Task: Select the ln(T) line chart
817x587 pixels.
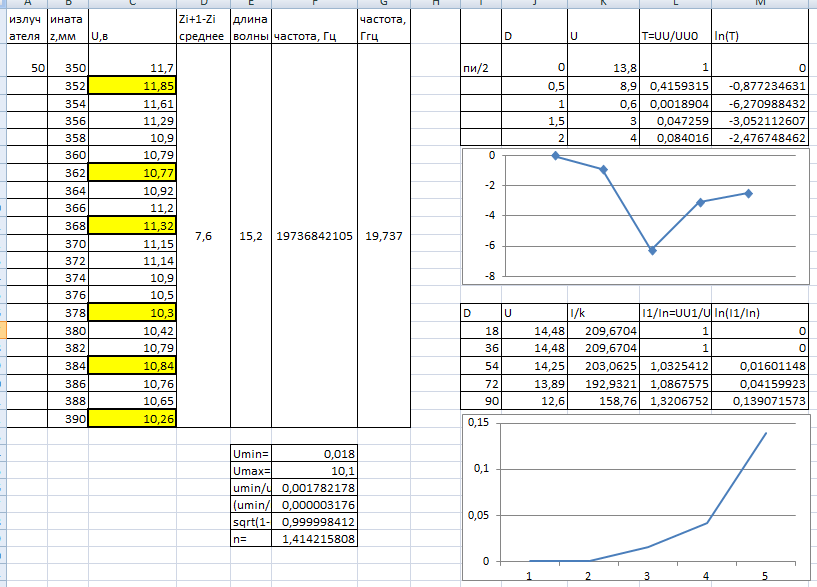Action: tap(636, 217)
